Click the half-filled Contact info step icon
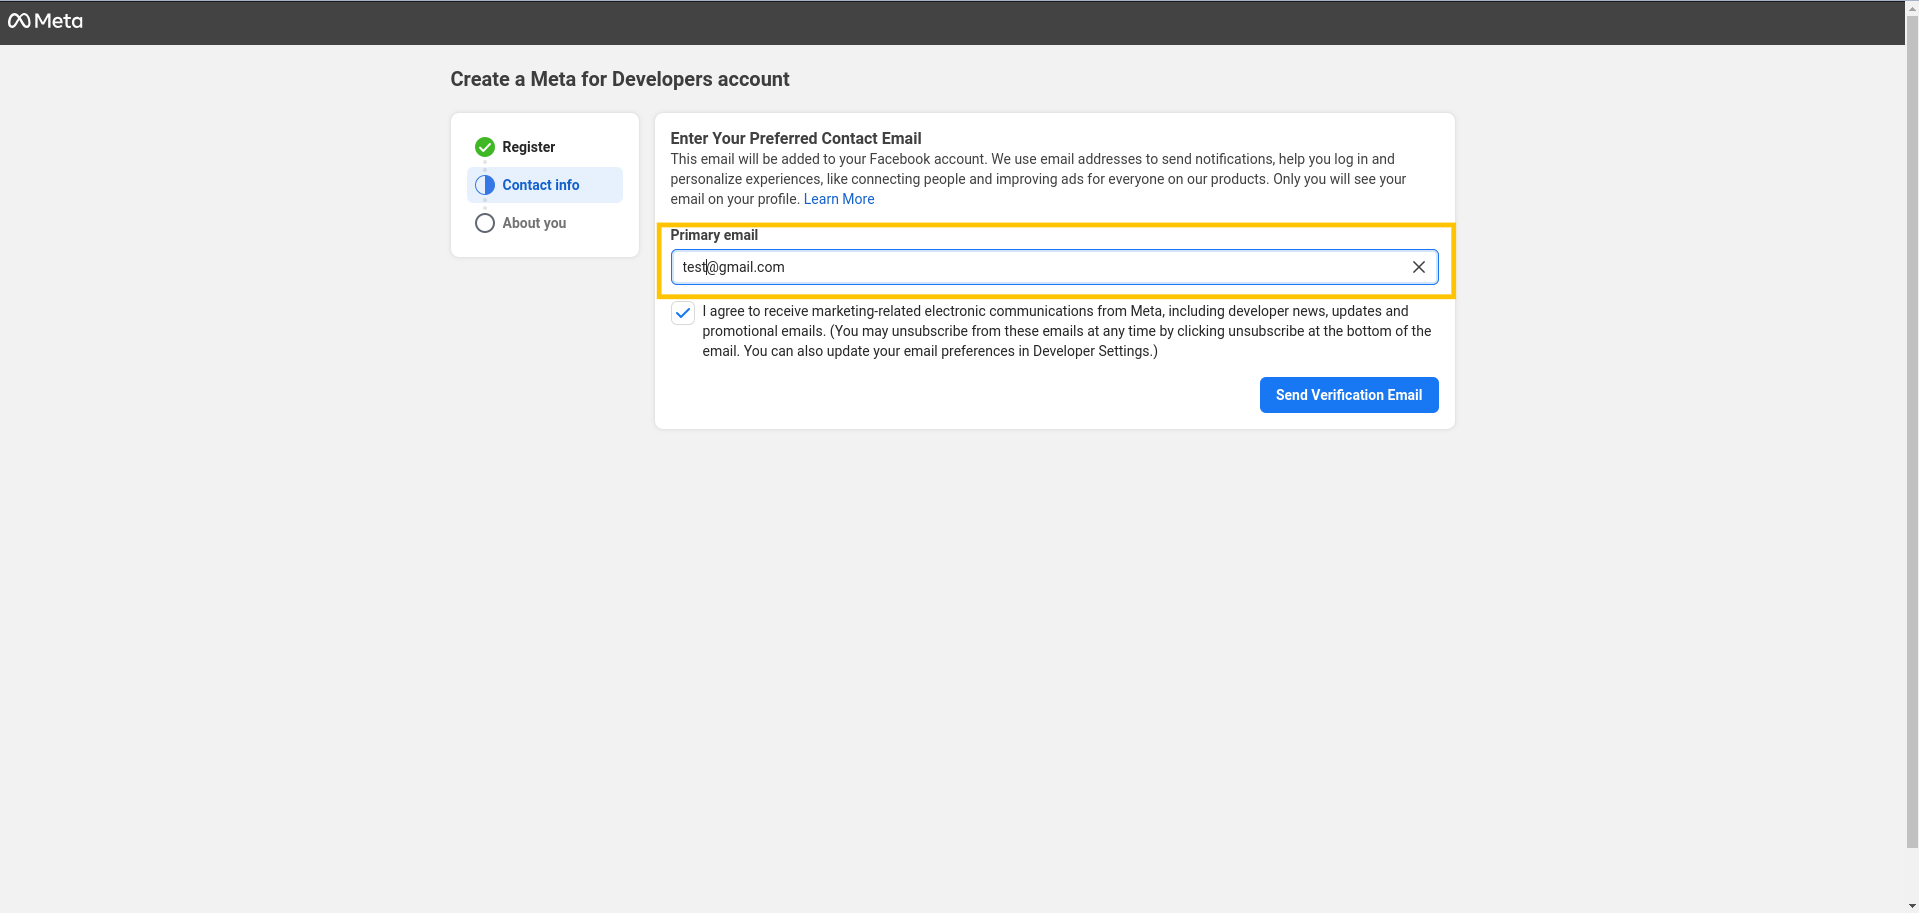The width and height of the screenshot is (1919, 913). point(485,185)
